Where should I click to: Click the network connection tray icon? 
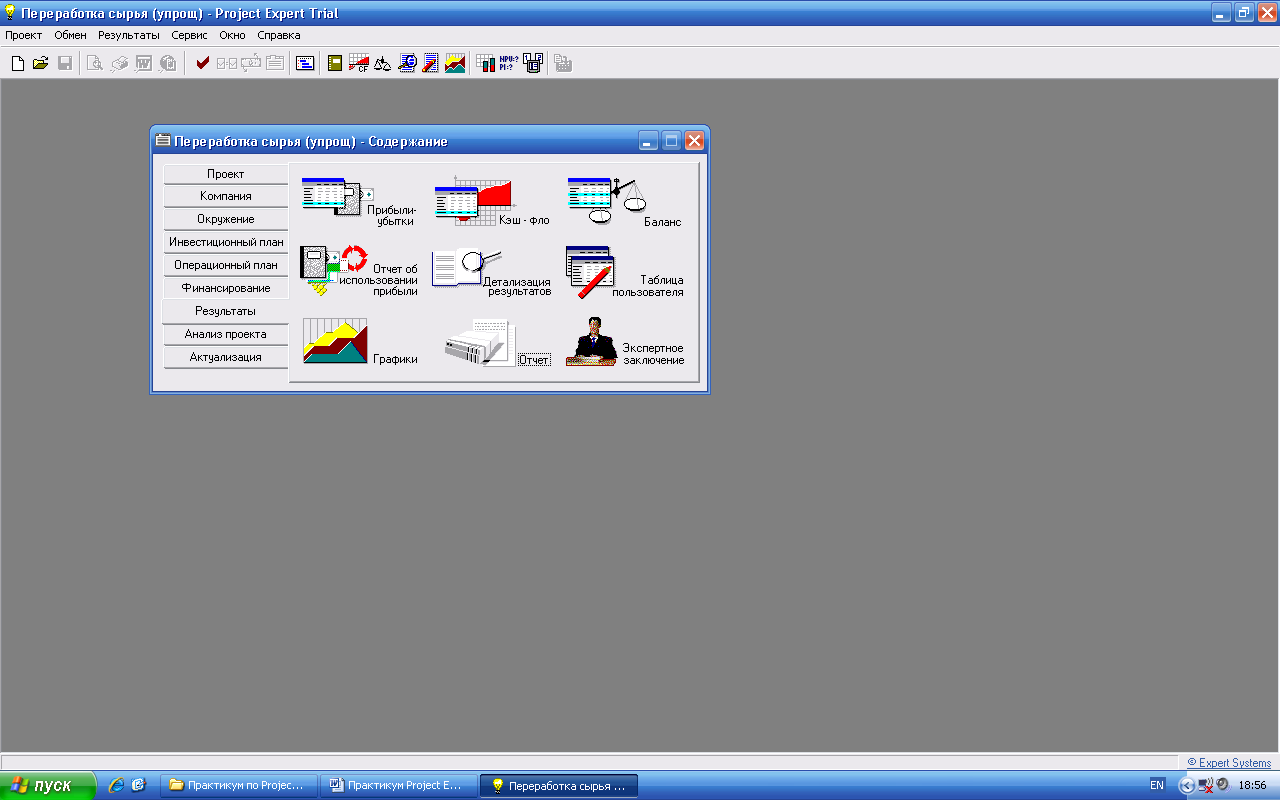pyautogui.click(x=1205, y=785)
